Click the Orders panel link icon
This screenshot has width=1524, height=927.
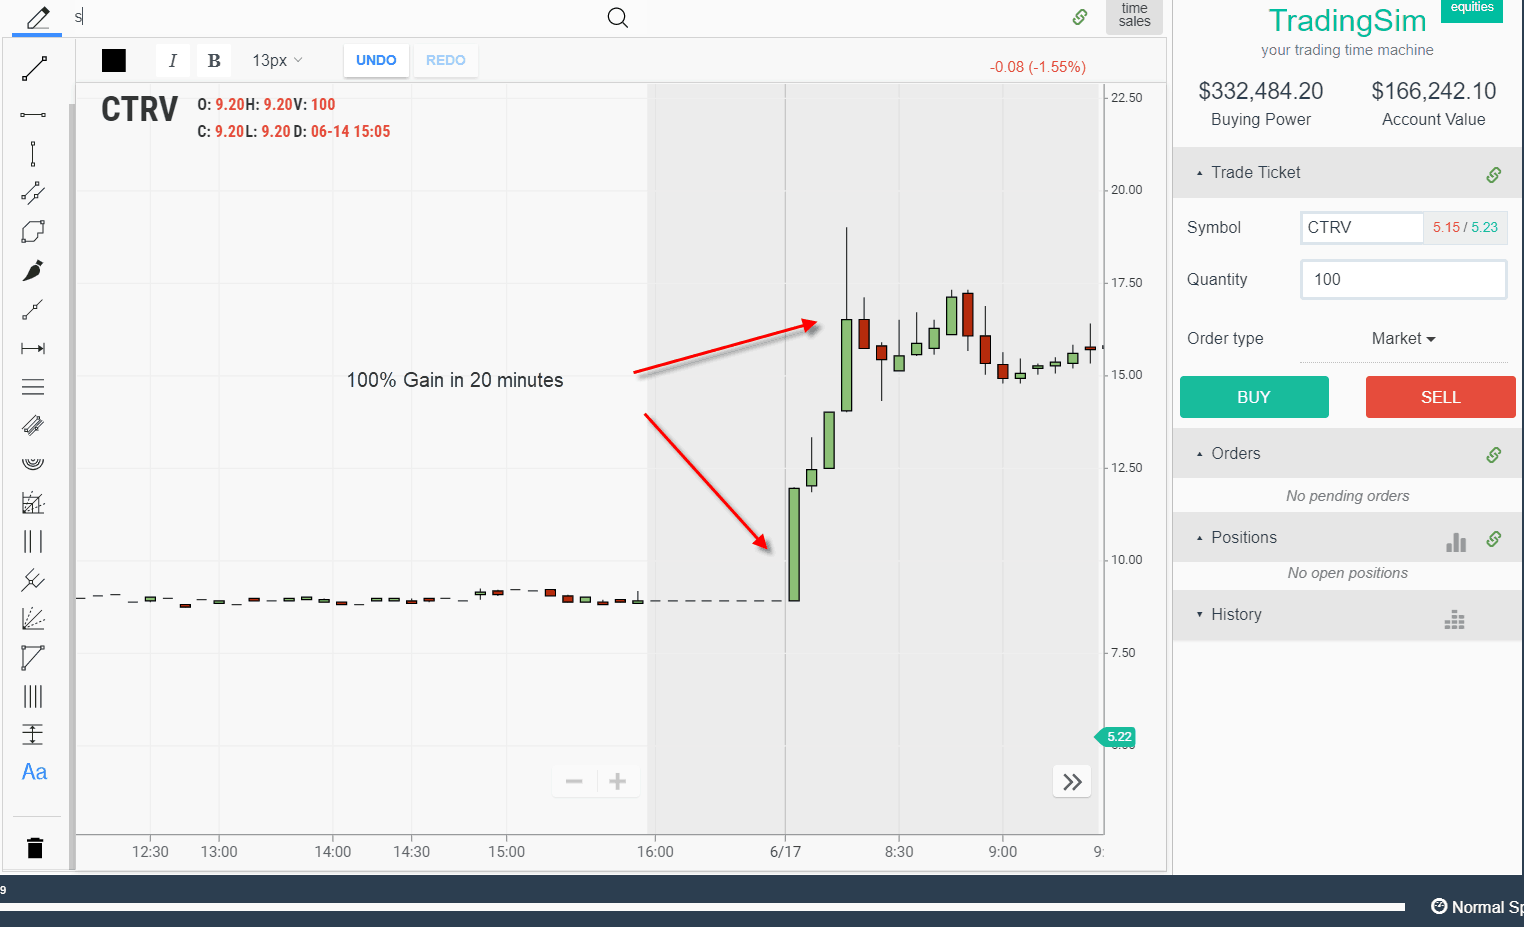tap(1493, 455)
